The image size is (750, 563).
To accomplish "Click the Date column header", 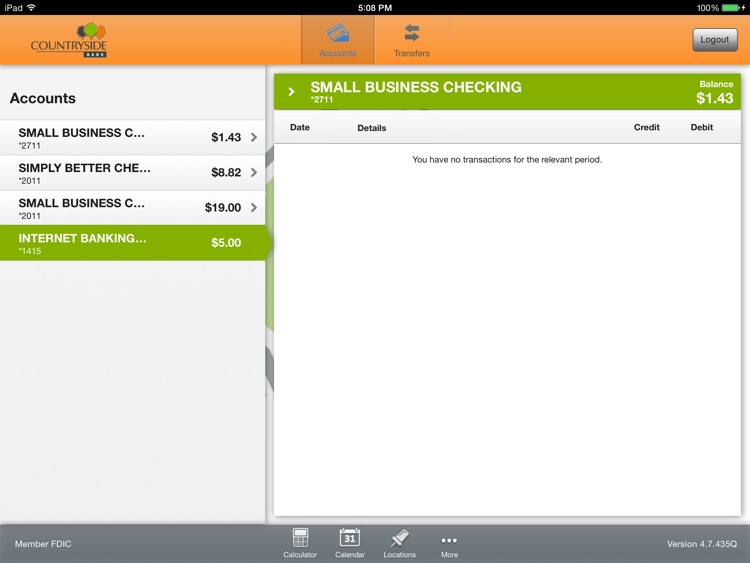I will (x=300, y=127).
